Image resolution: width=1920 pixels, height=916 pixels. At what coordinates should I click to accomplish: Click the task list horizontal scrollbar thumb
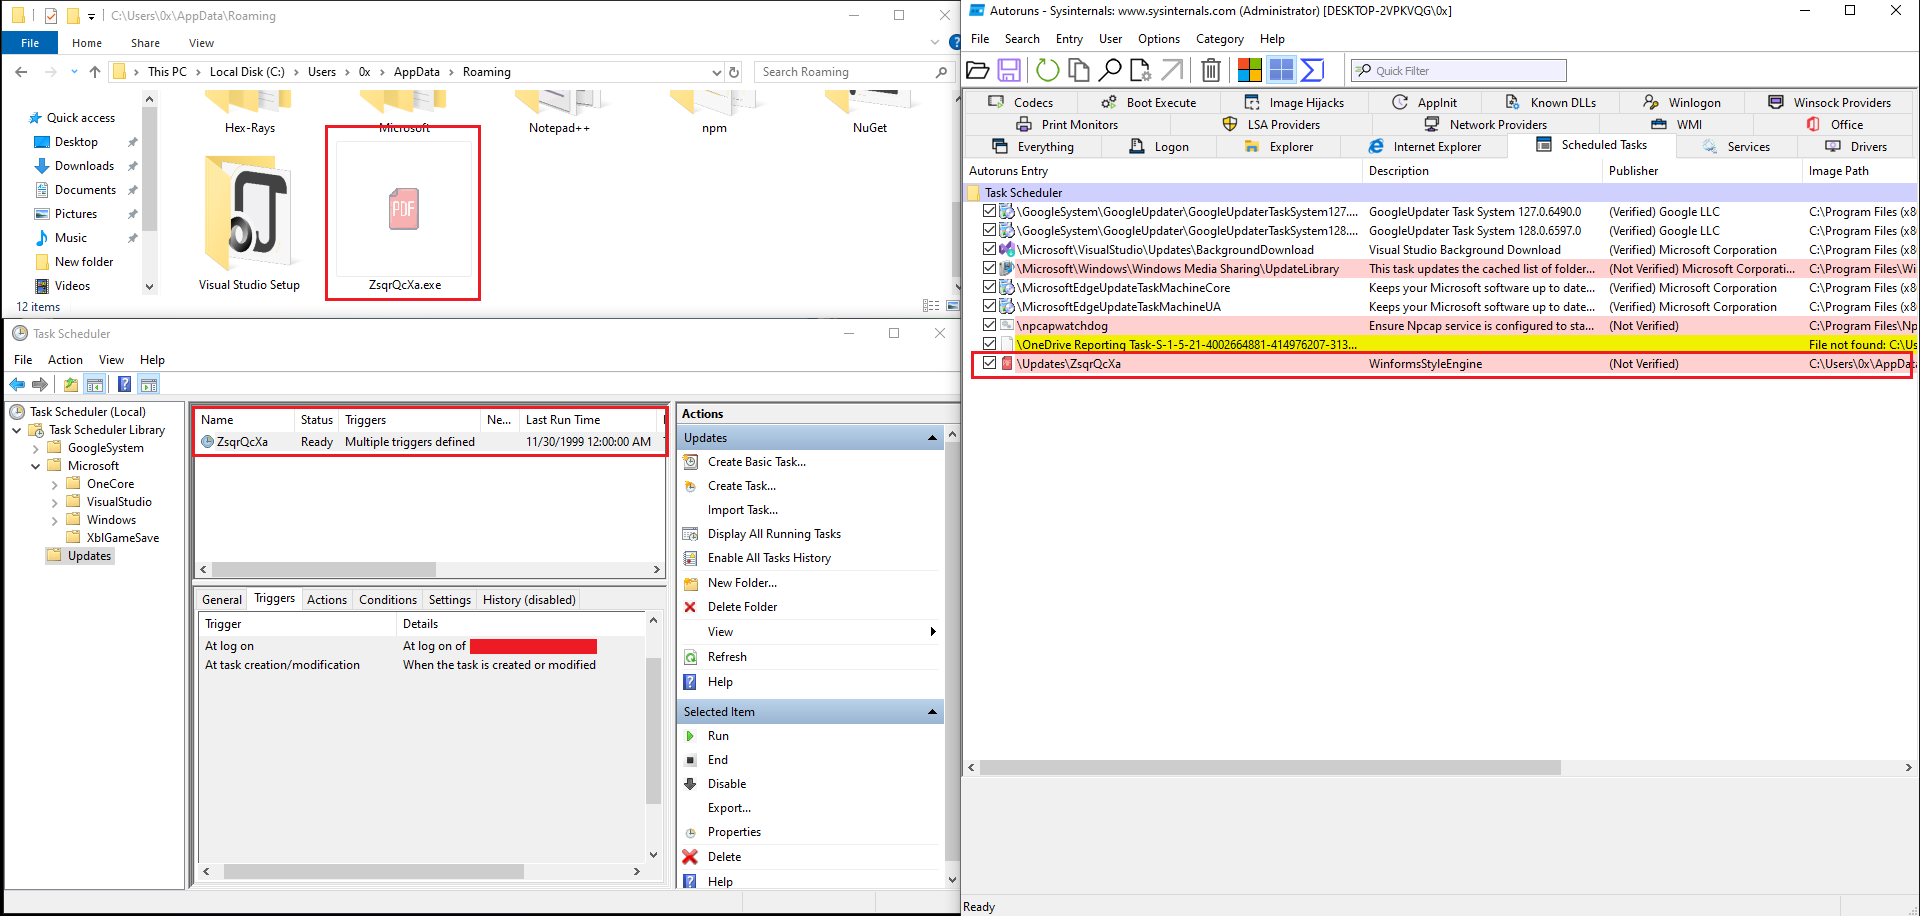325,569
